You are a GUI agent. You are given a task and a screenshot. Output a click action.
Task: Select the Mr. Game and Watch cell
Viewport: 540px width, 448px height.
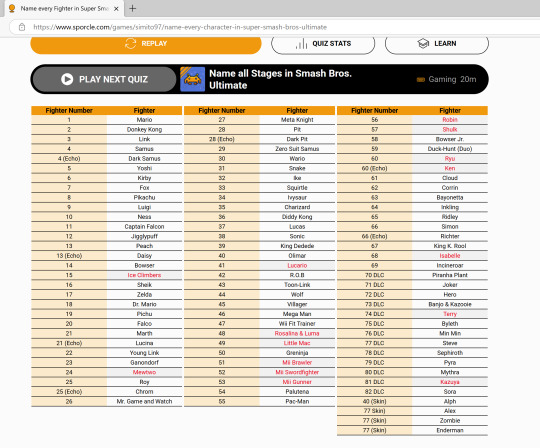tap(144, 402)
